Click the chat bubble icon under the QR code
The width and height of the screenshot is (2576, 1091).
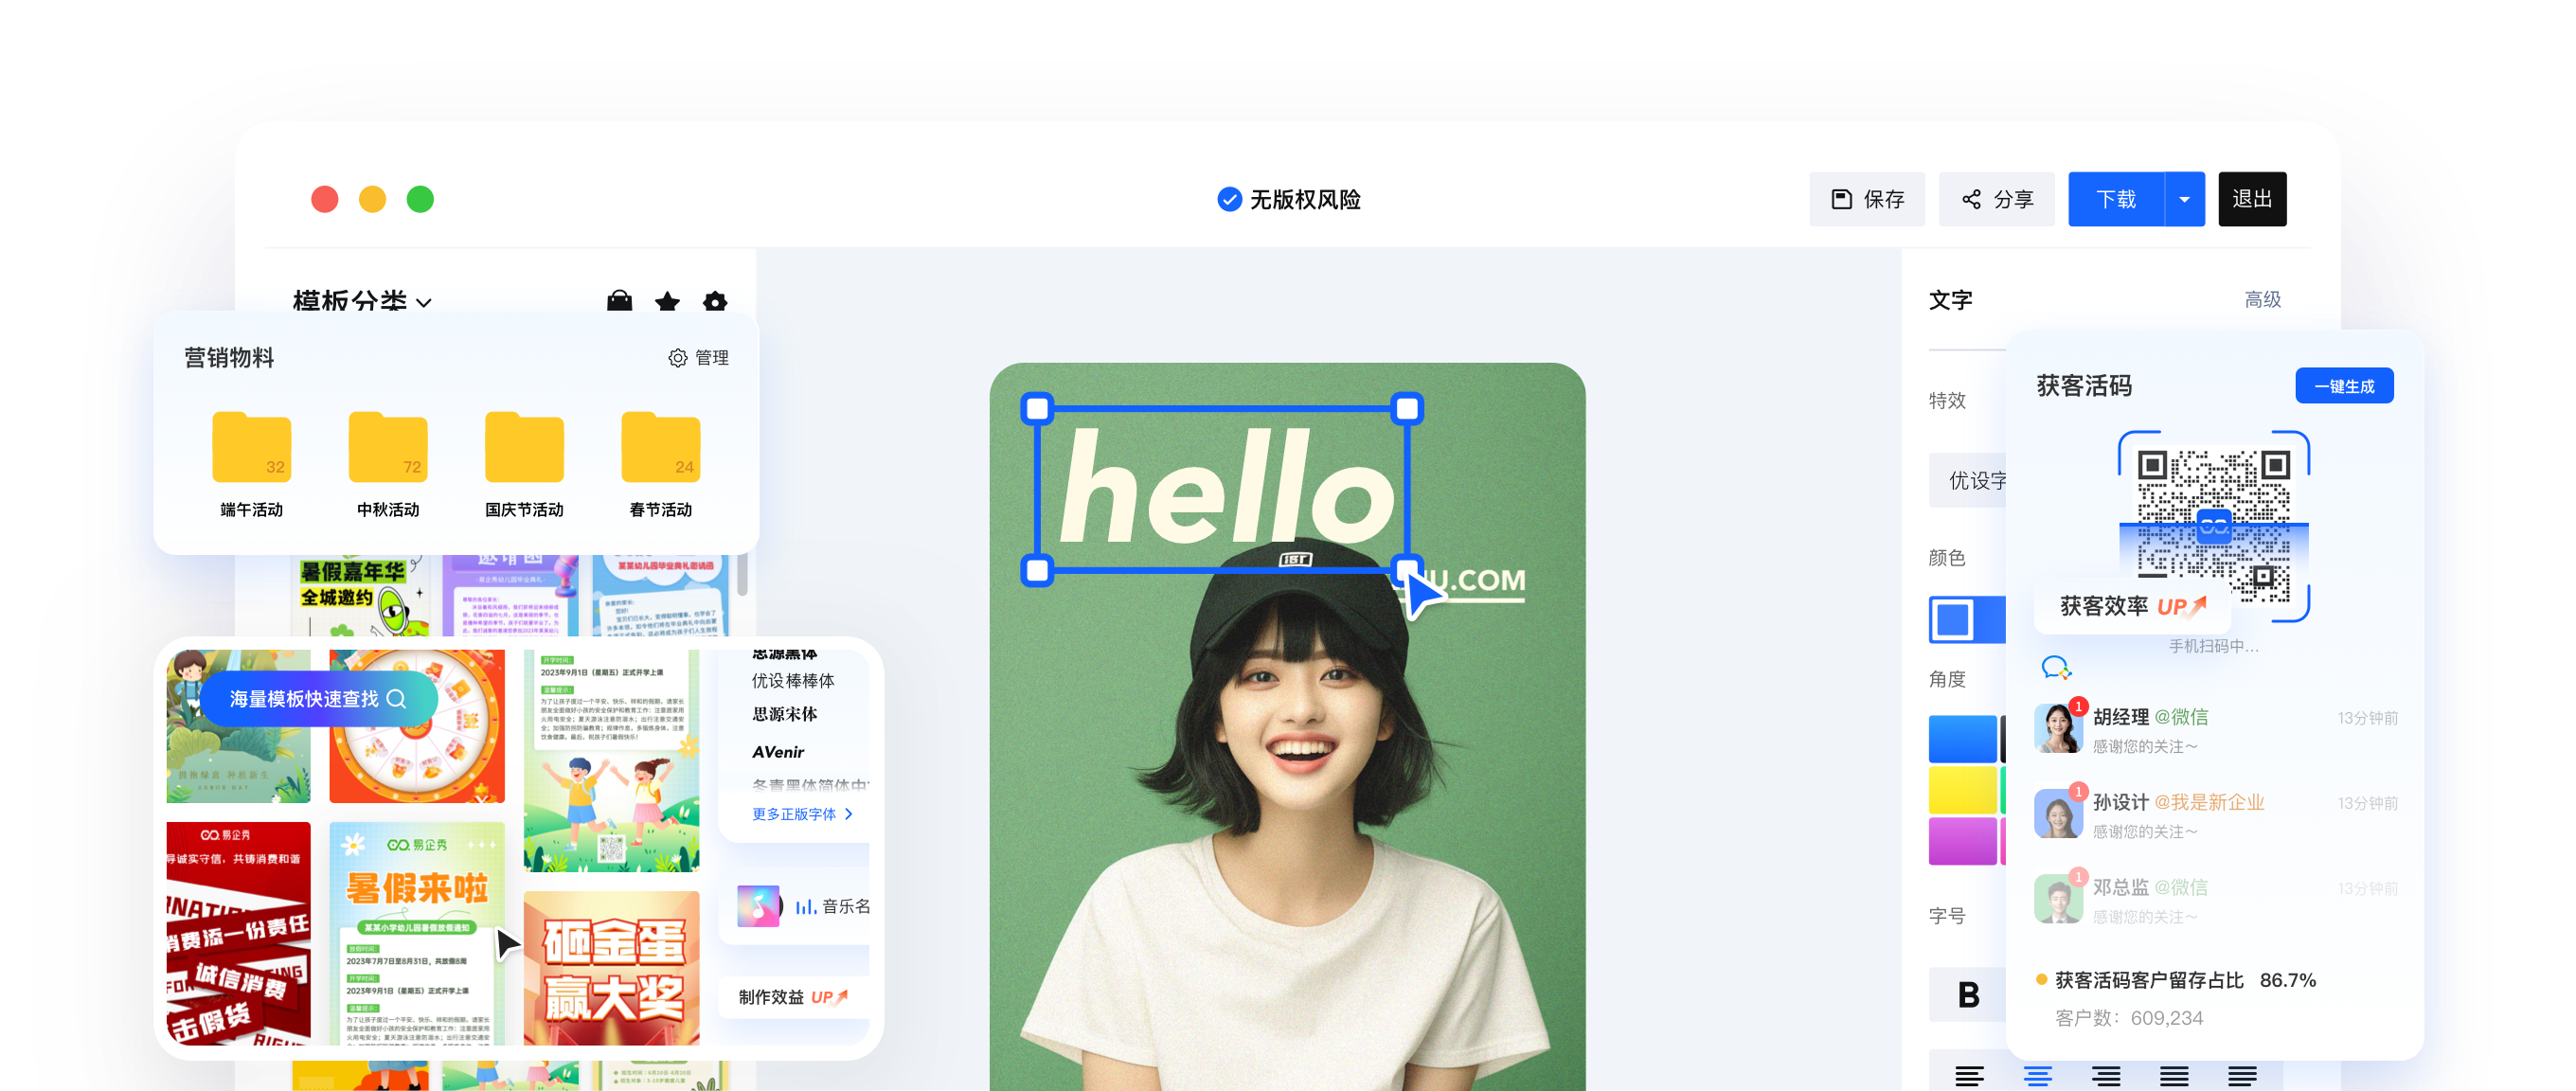[x=2055, y=667]
